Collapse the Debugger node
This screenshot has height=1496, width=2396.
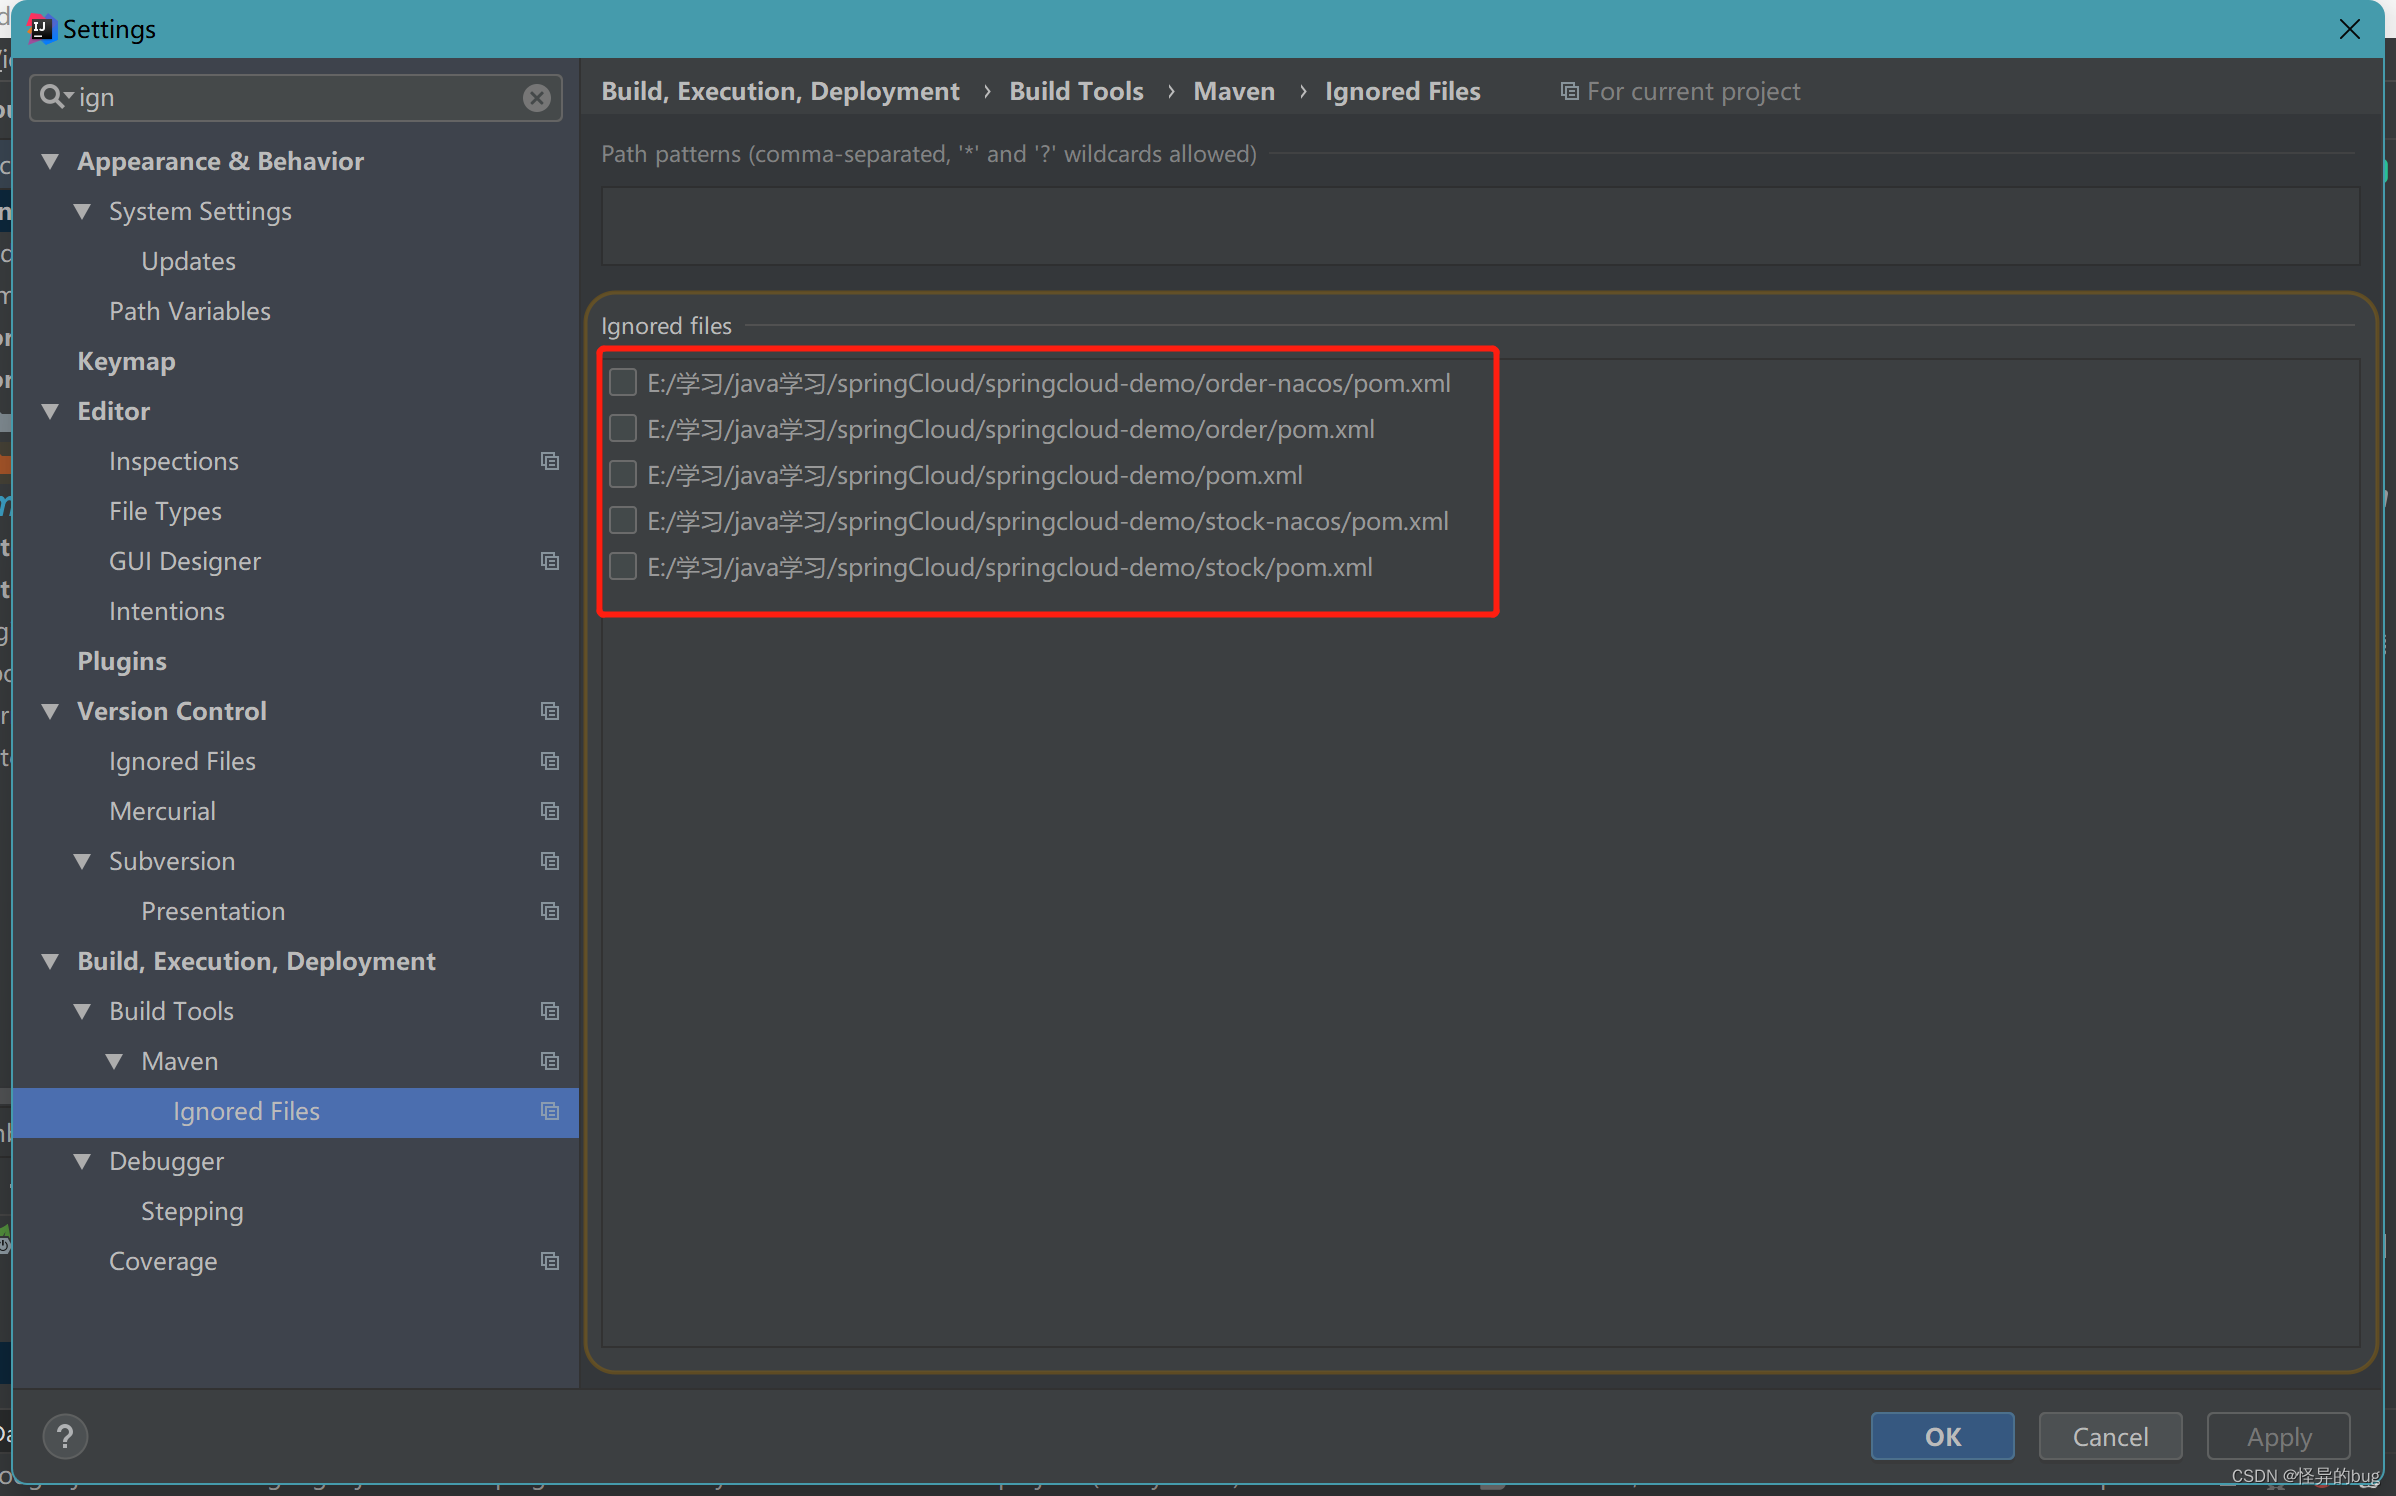pos(82,1161)
